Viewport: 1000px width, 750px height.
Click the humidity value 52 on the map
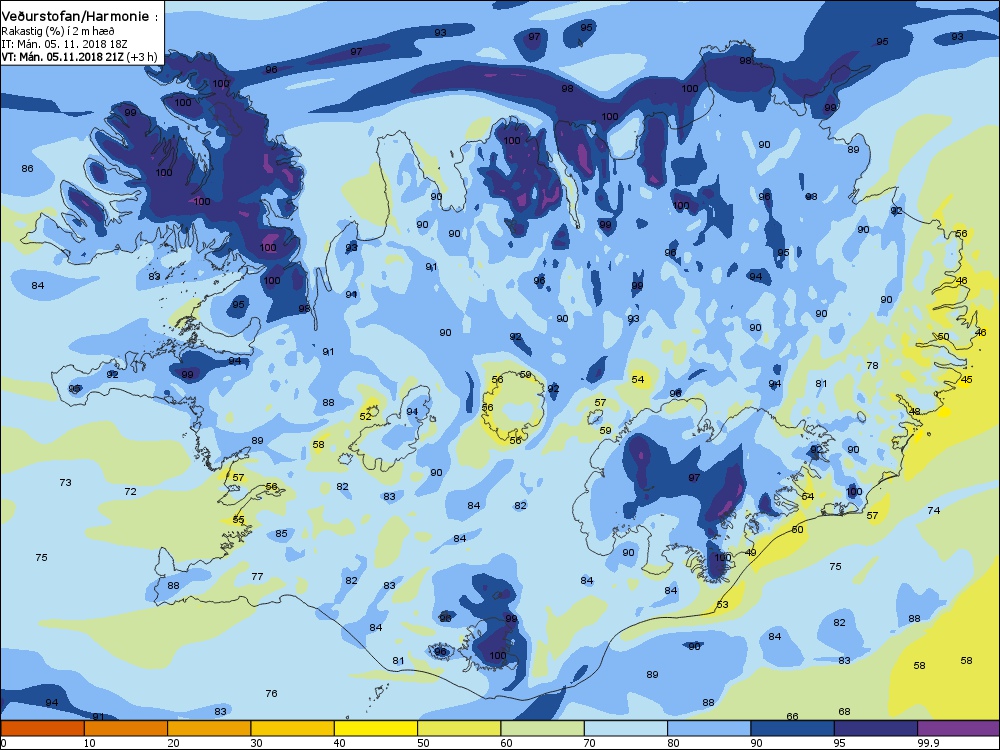(x=365, y=416)
